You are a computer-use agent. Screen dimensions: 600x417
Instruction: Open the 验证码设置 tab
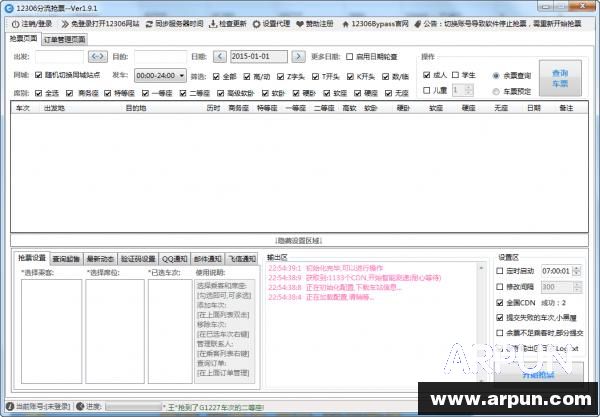pos(138,259)
